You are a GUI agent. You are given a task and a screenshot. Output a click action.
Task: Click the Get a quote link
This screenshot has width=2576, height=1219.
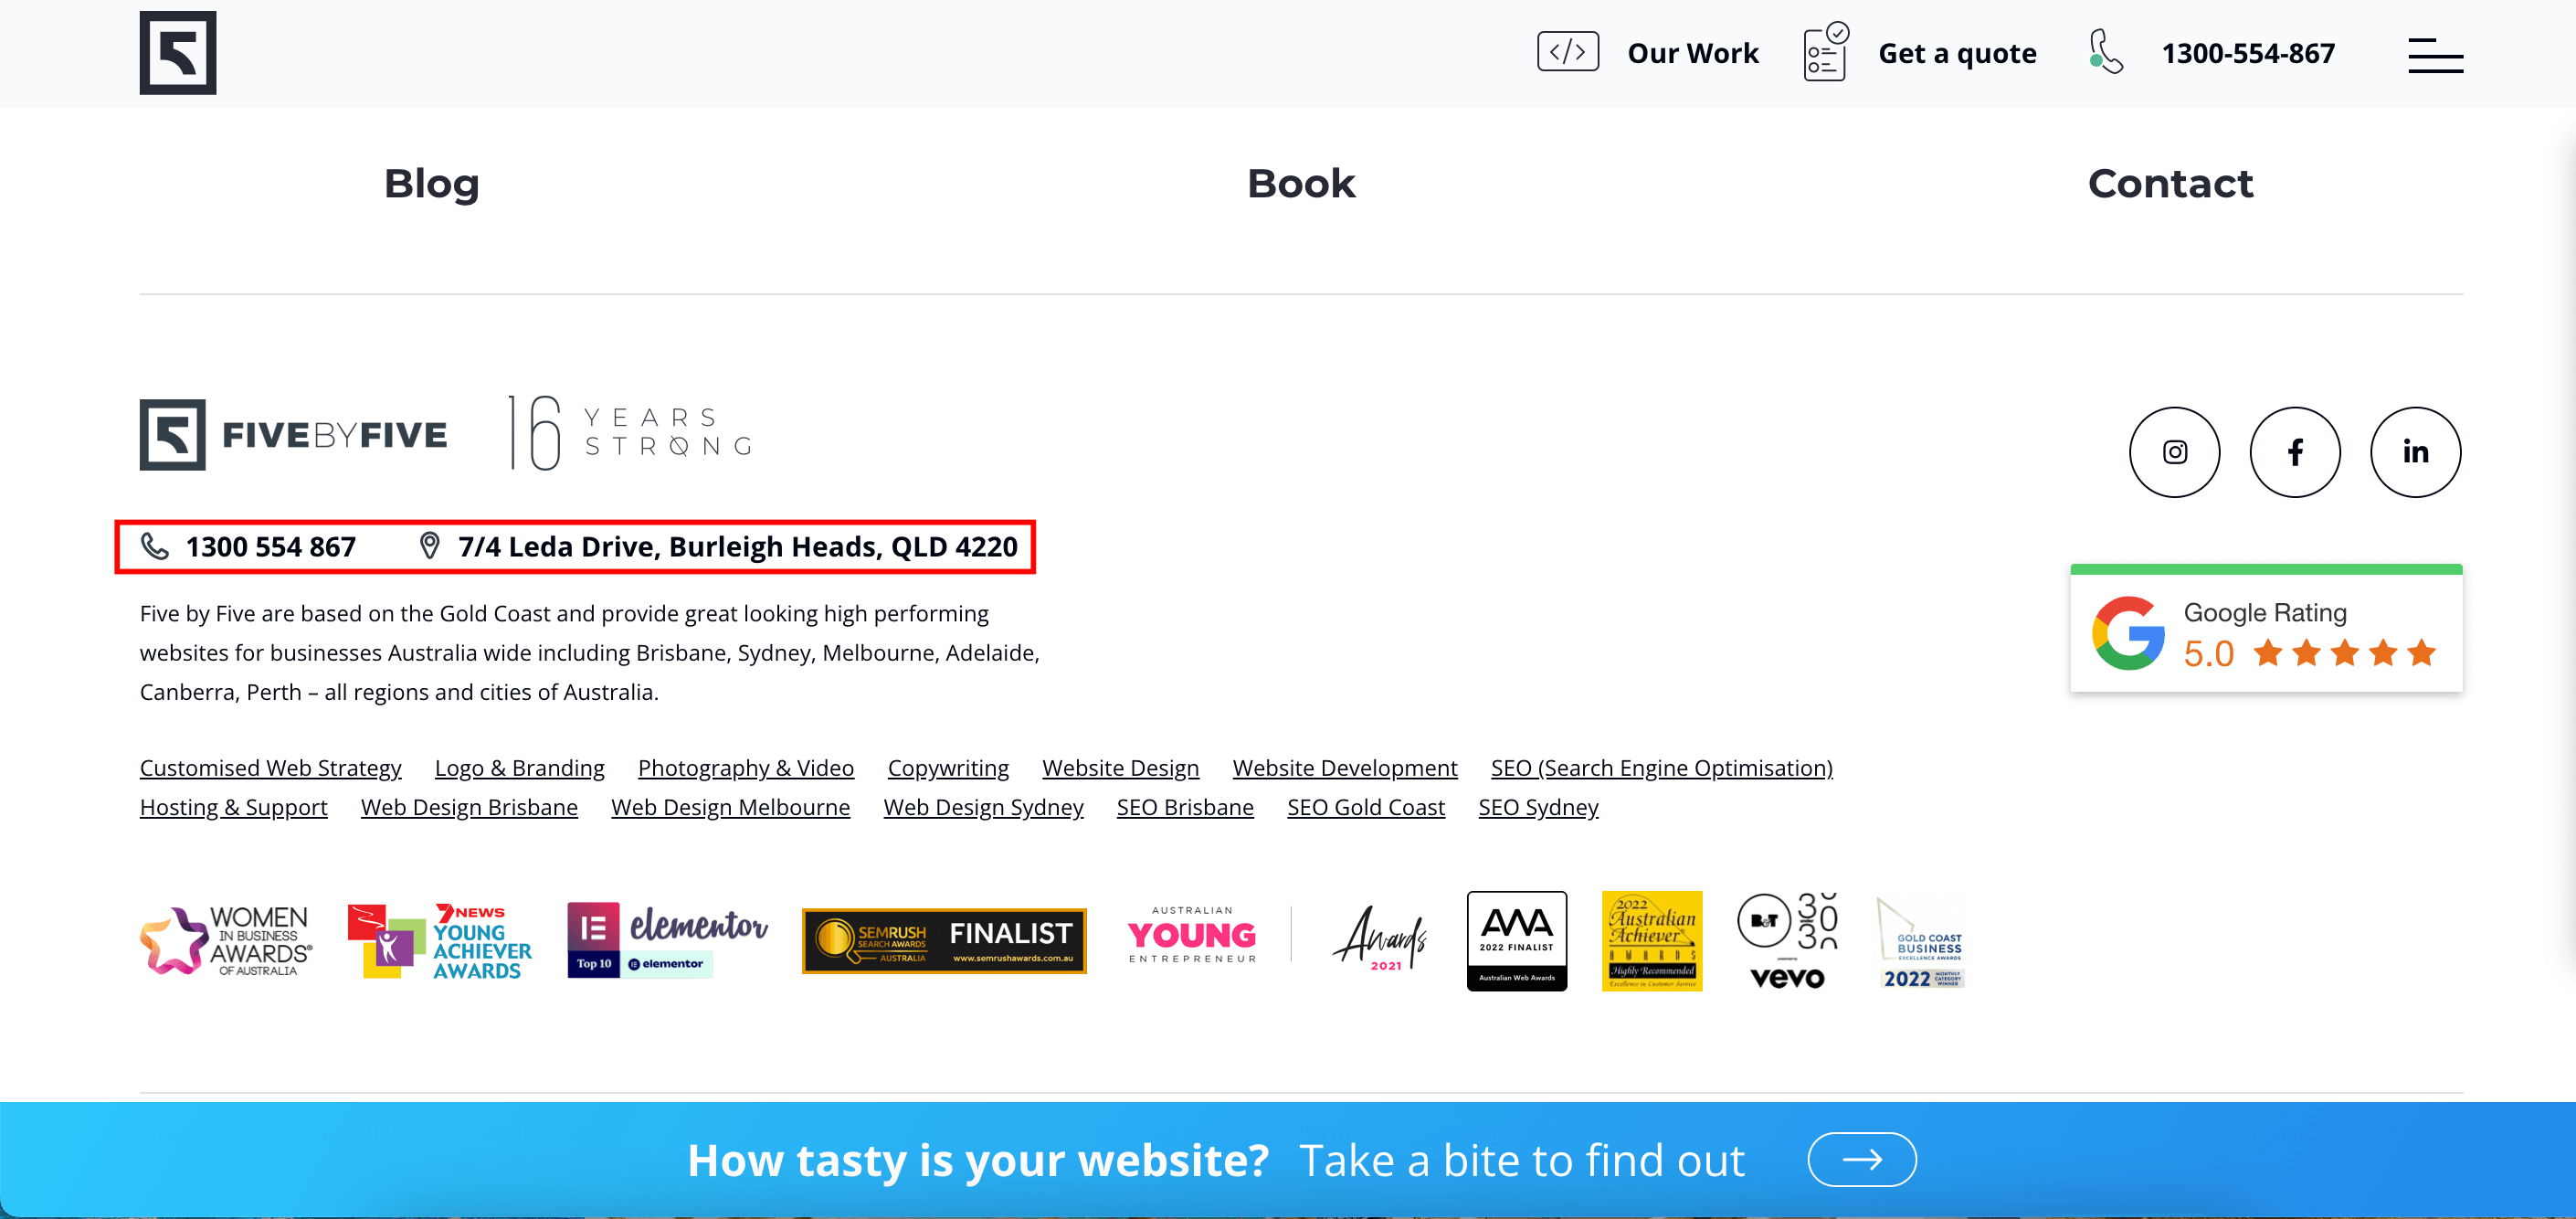[1956, 53]
